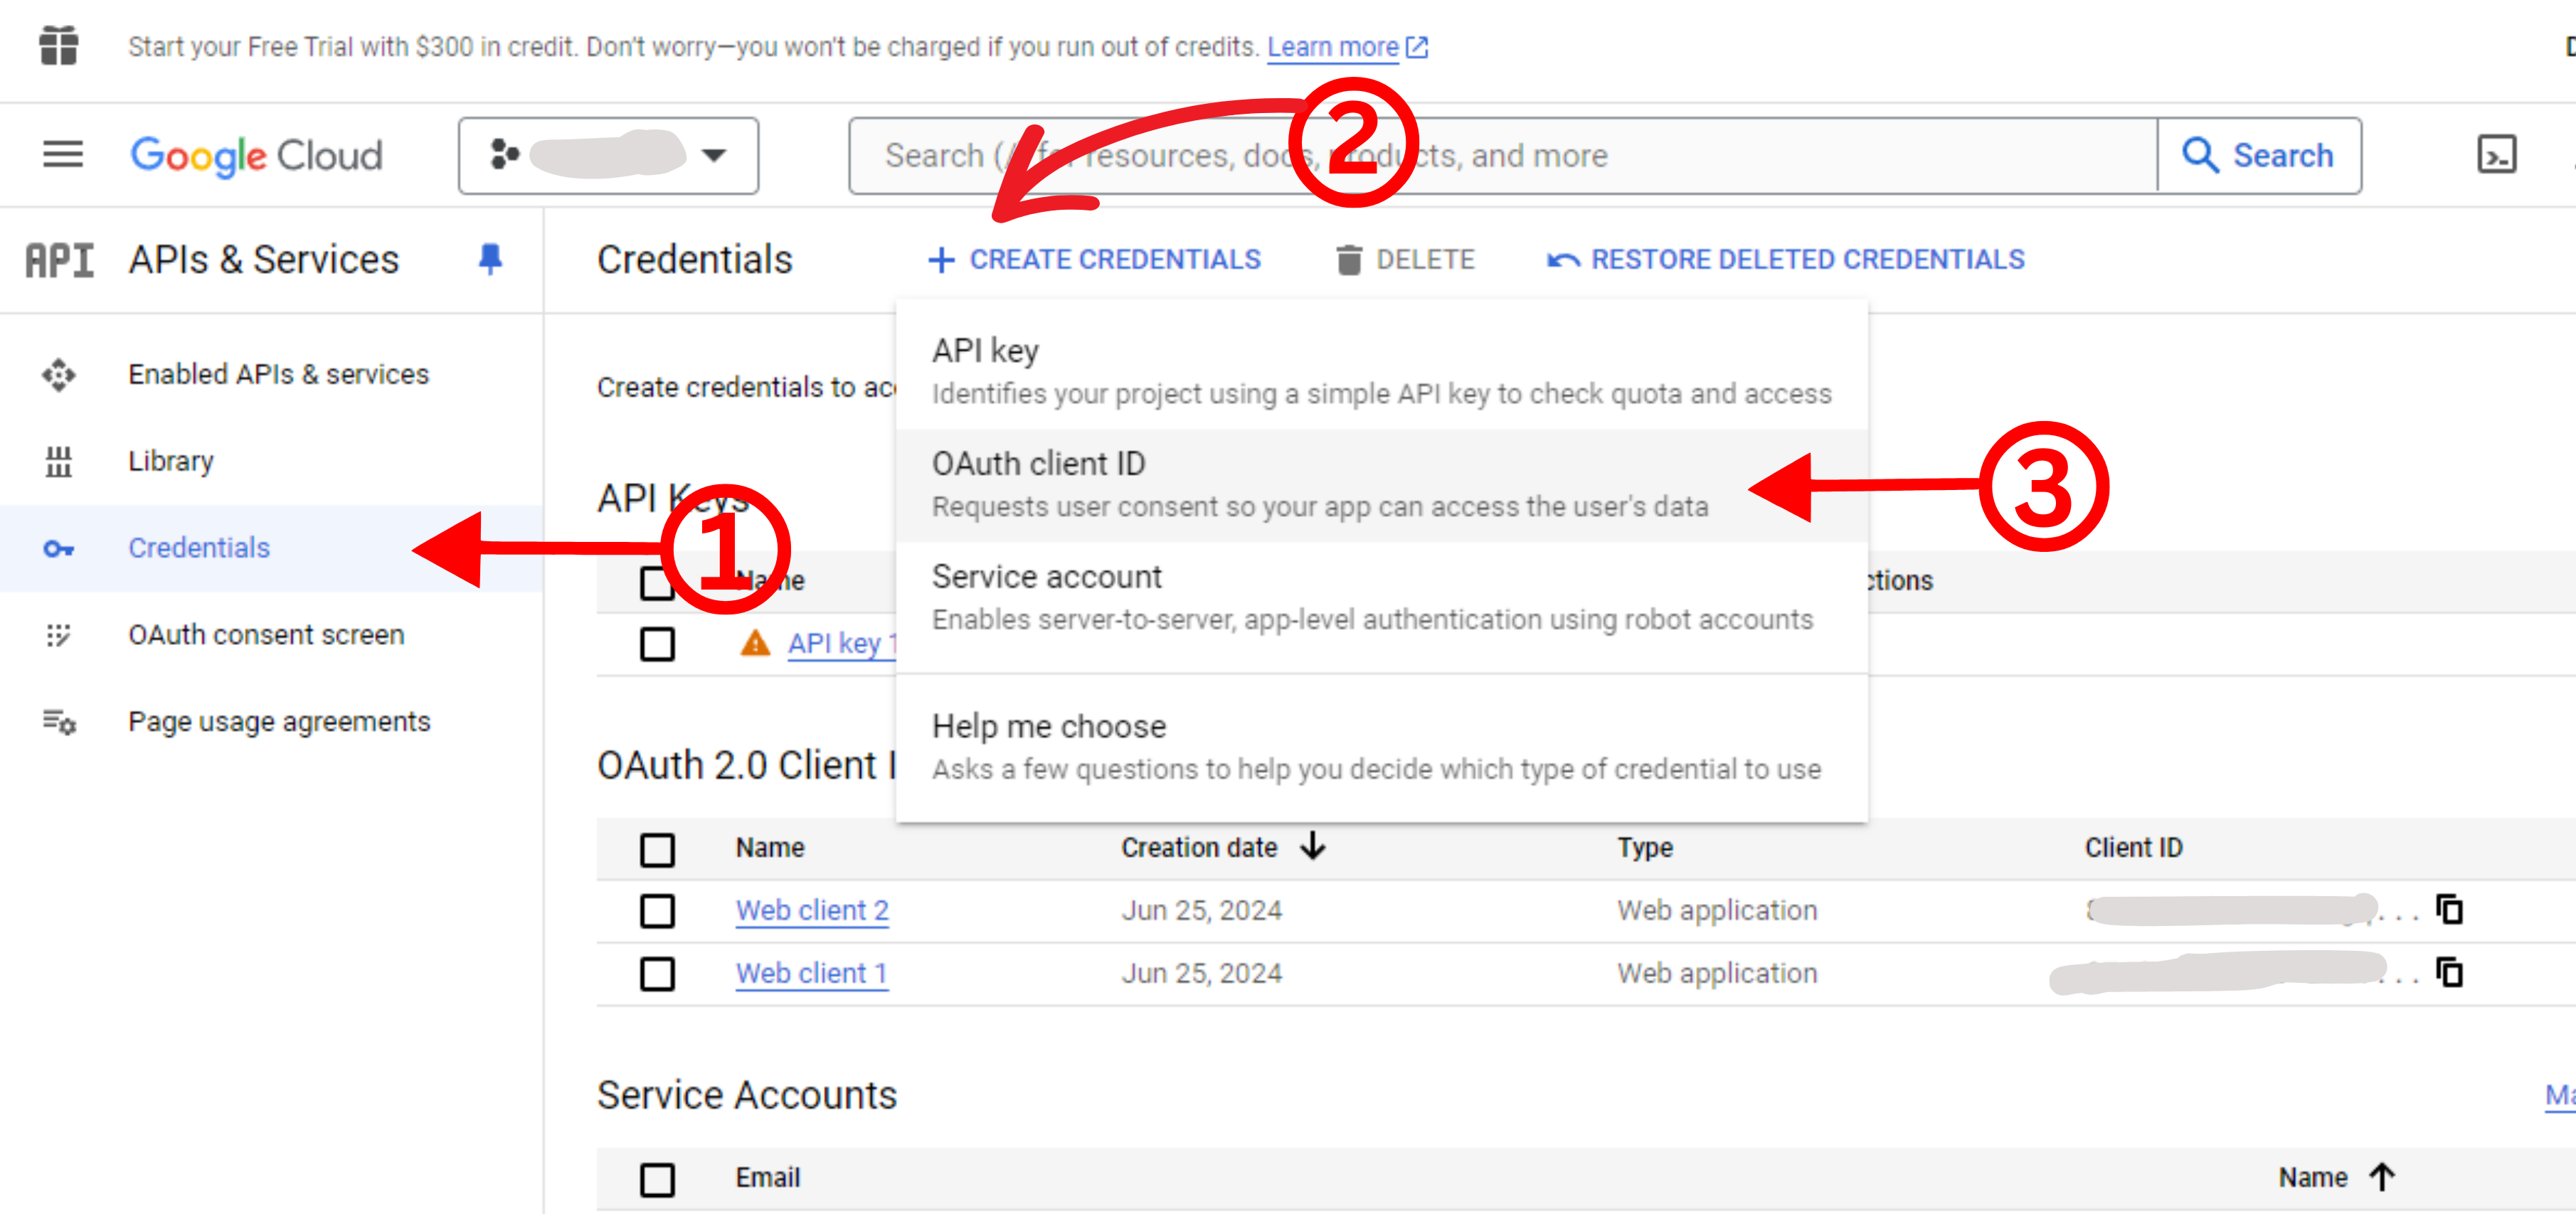Image resolution: width=2576 pixels, height=1214 pixels.
Task: Click the Library grid icon
Action: (x=58, y=461)
